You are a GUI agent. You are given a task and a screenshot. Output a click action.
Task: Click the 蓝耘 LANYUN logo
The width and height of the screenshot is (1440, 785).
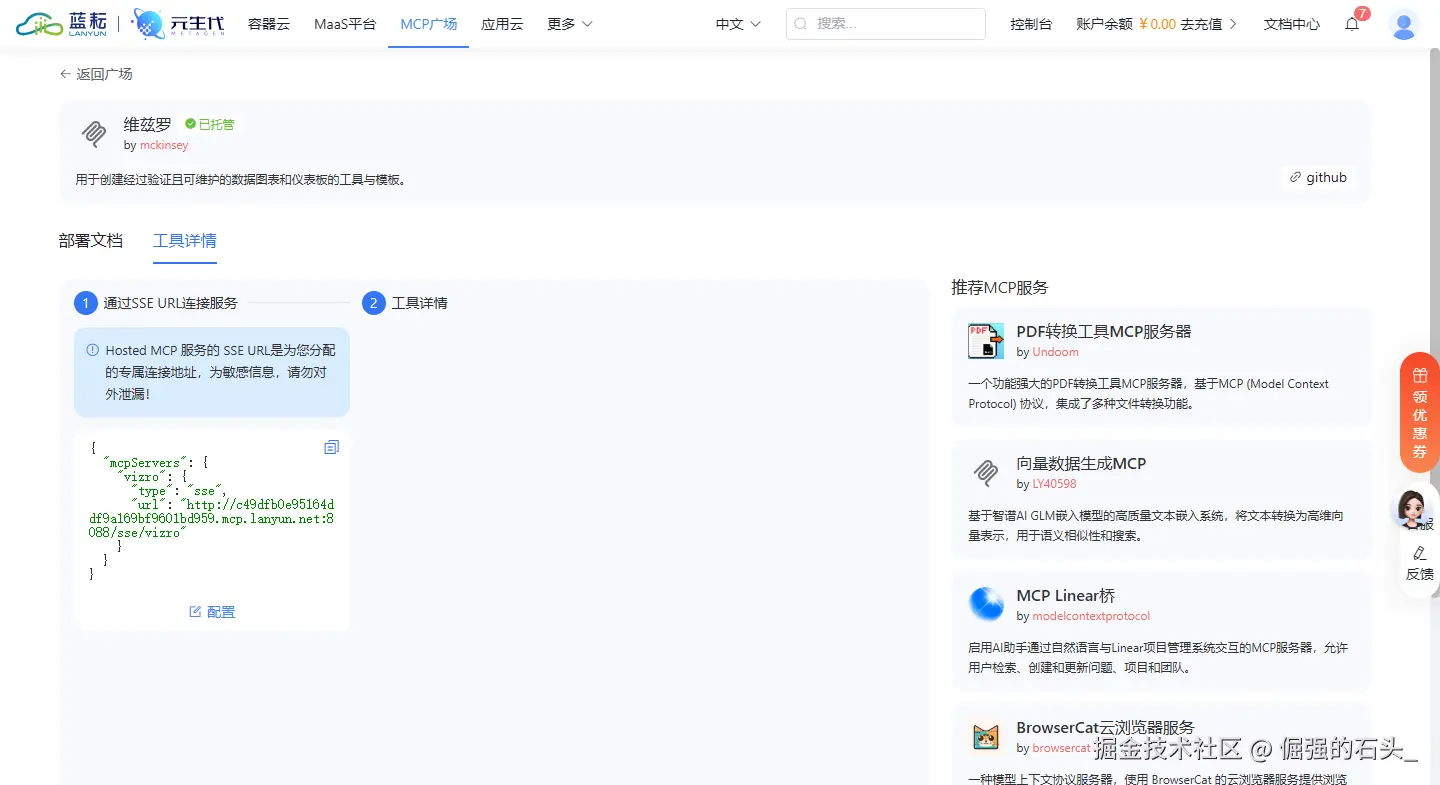tap(60, 22)
